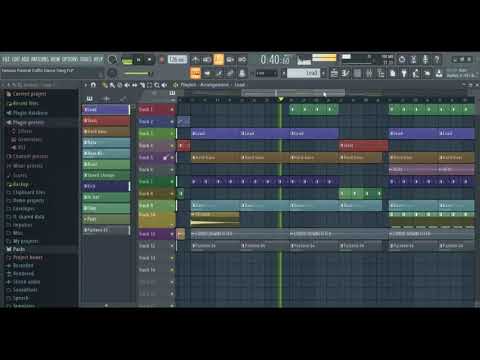The height and width of the screenshot is (360, 480).
Task: Click the main volume slider
Action: 138,74
